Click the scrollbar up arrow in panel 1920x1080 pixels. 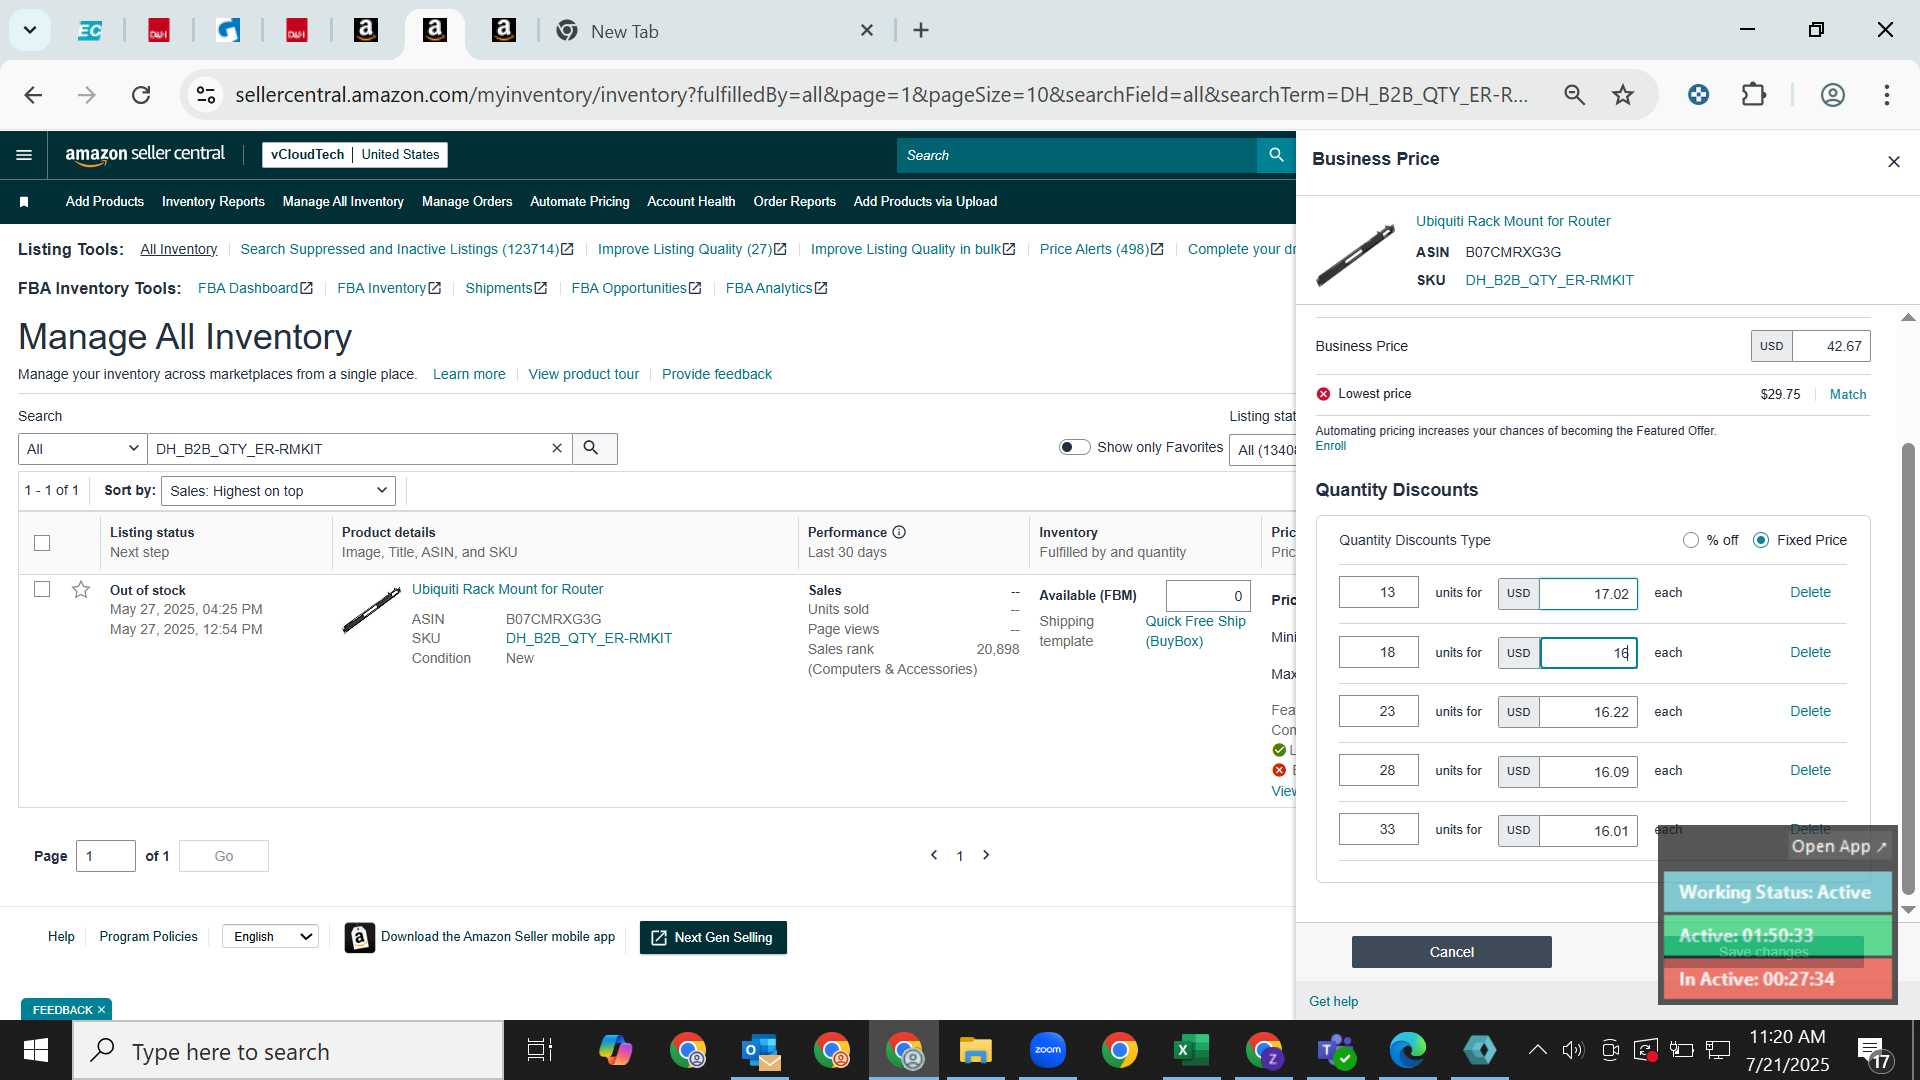pos(1908,317)
